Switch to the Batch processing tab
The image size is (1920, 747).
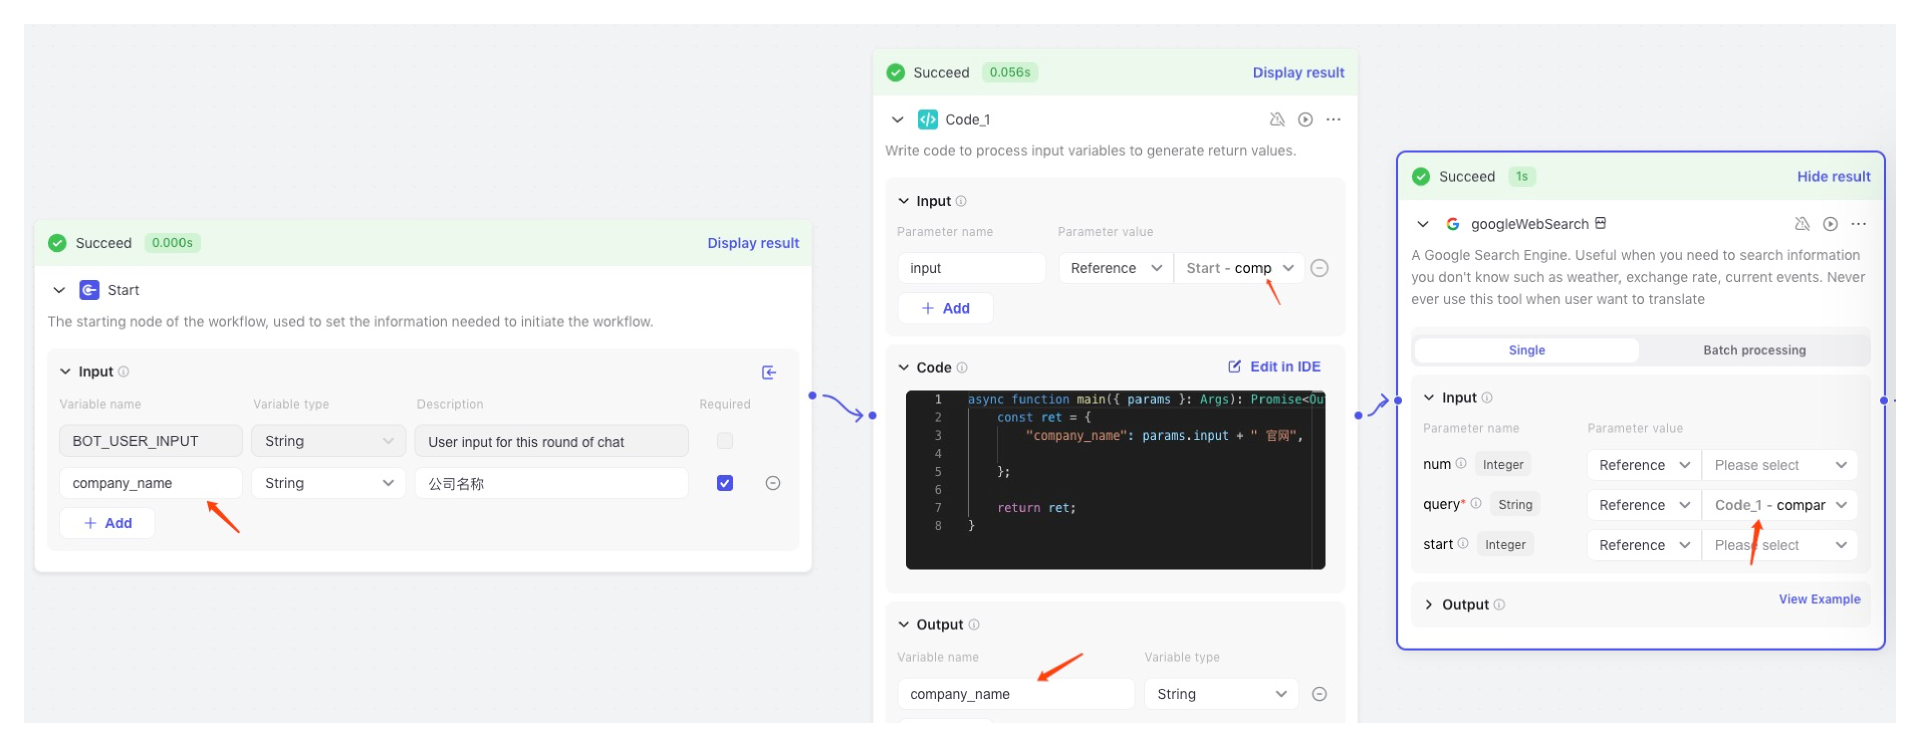[1754, 350]
